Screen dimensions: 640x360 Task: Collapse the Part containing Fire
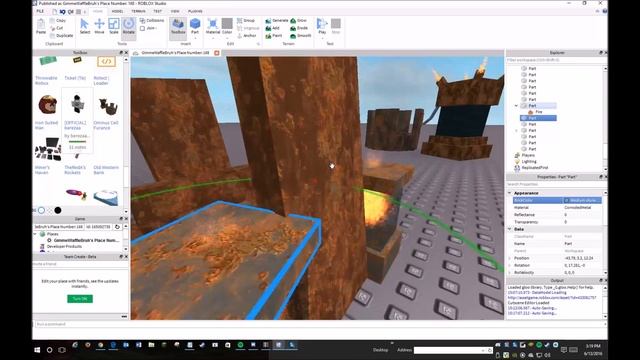tap(516, 106)
